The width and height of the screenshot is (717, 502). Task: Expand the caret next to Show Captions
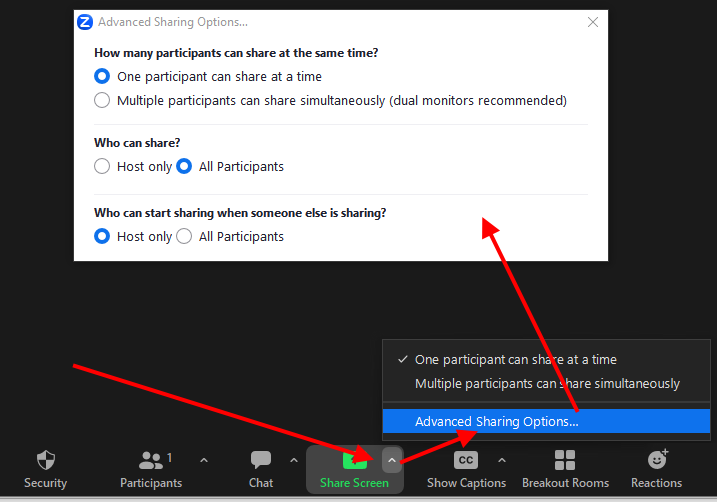click(502, 460)
